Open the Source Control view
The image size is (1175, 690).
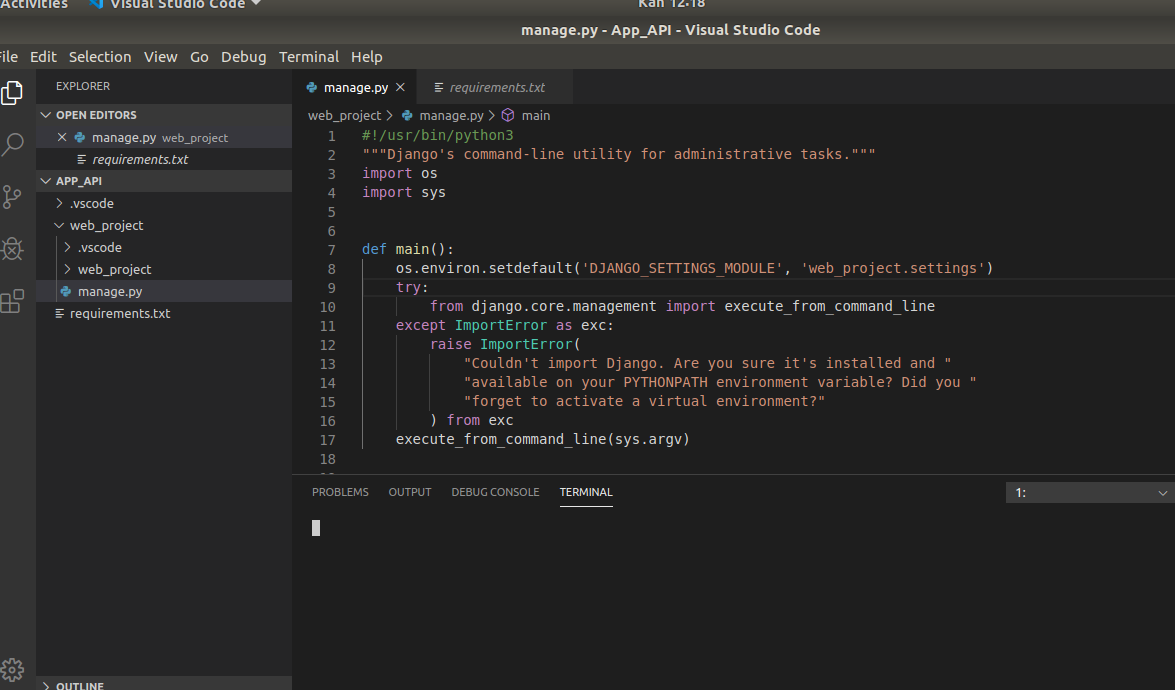(12, 196)
